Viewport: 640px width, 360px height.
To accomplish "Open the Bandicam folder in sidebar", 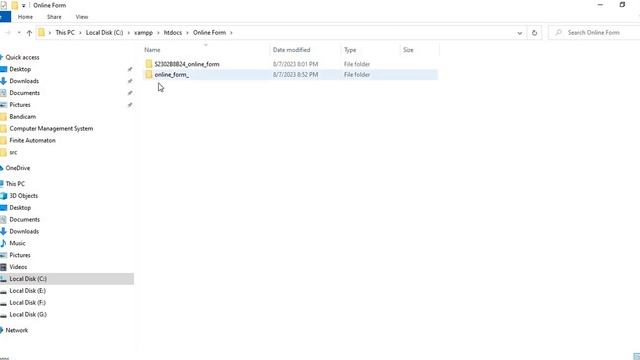I will [22, 116].
